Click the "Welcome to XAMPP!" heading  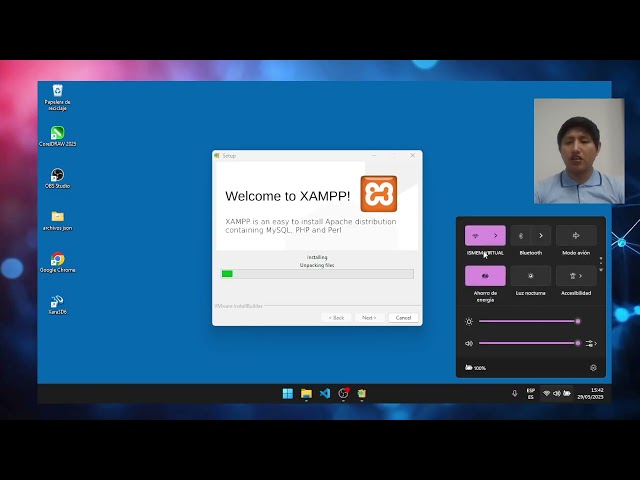(288, 196)
